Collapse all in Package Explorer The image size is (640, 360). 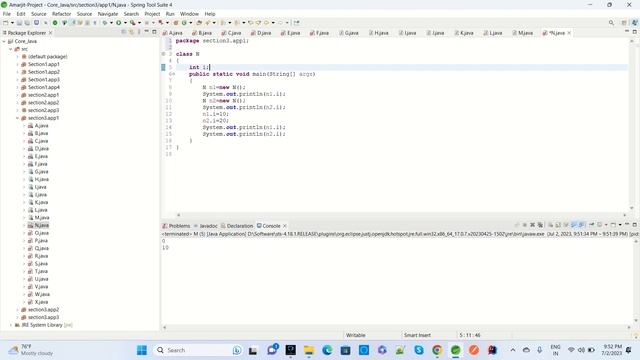pyautogui.click(x=123, y=32)
